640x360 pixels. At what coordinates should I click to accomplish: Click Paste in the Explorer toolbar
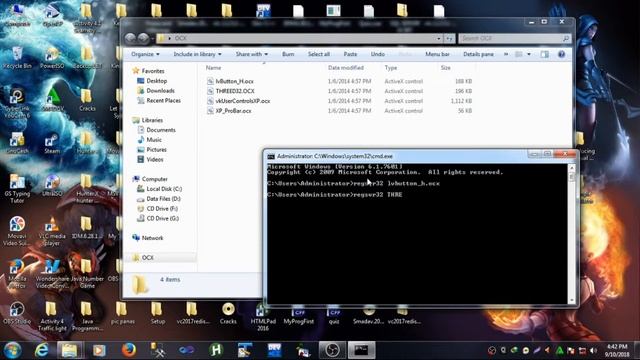350,54
